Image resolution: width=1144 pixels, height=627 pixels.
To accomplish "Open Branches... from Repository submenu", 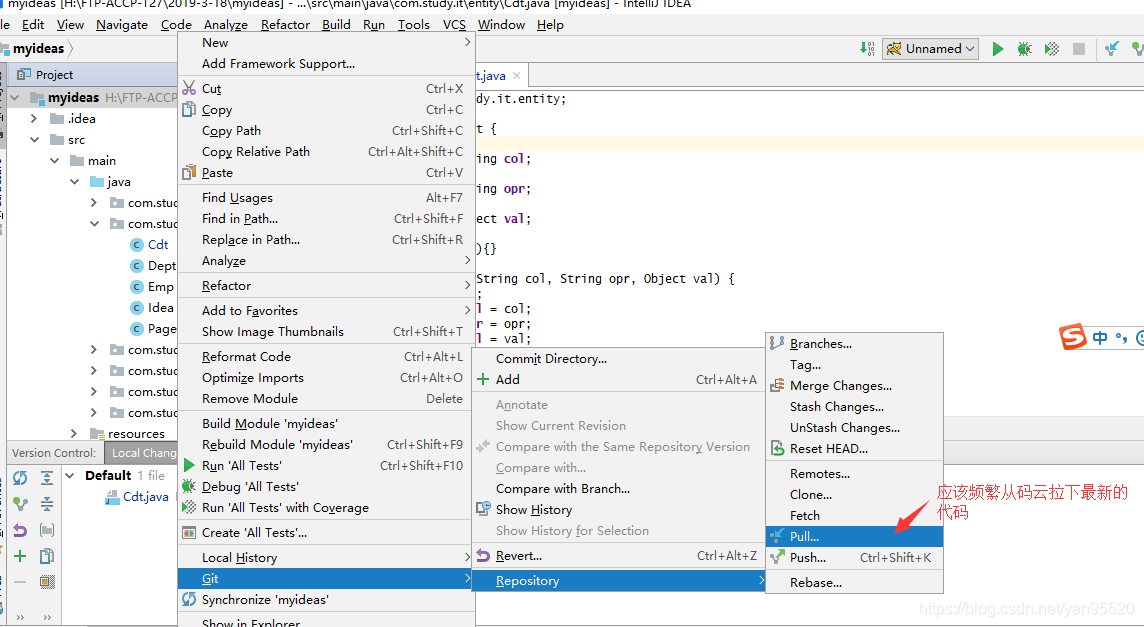I will (x=854, y=344).
